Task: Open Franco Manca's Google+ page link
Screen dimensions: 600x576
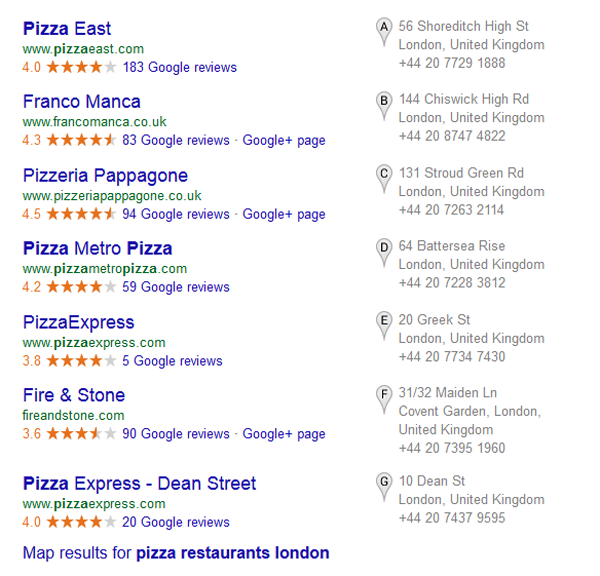Action: click(284, 140)
